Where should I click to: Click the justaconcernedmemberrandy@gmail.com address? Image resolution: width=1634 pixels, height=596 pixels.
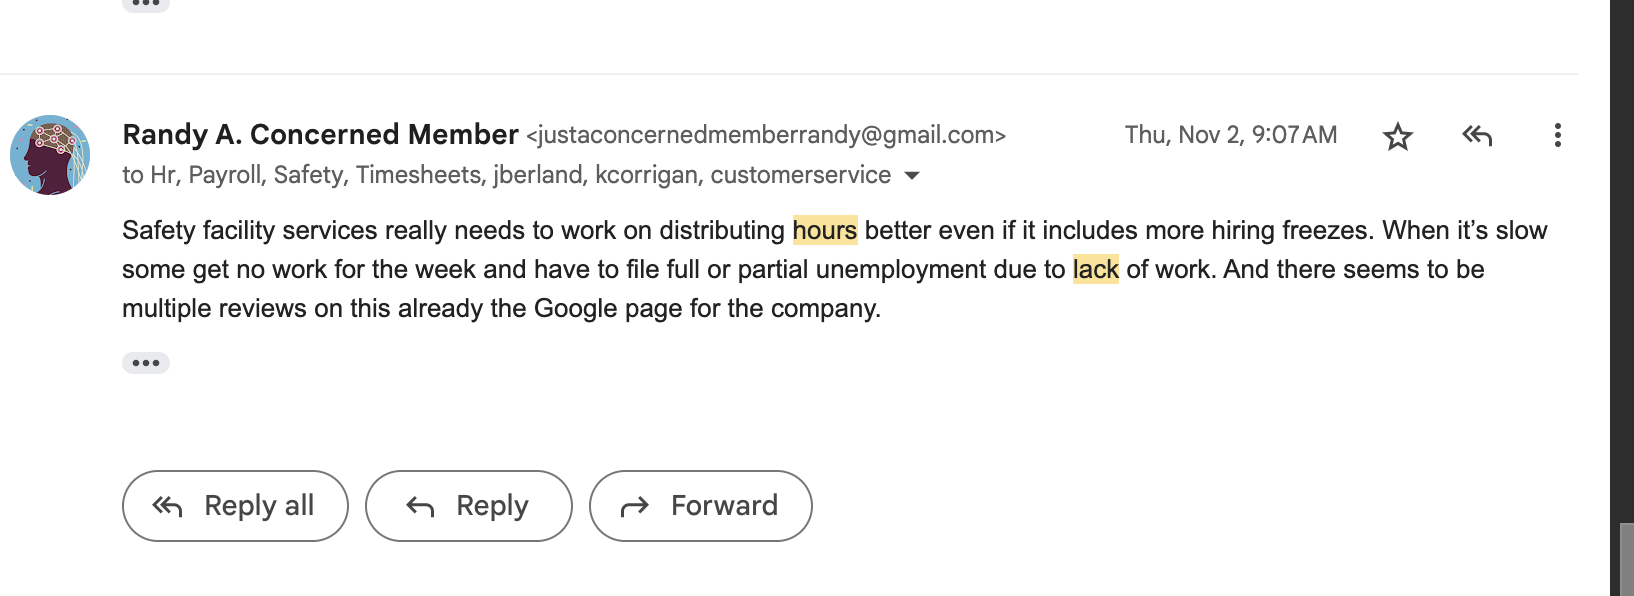(766, 135)
